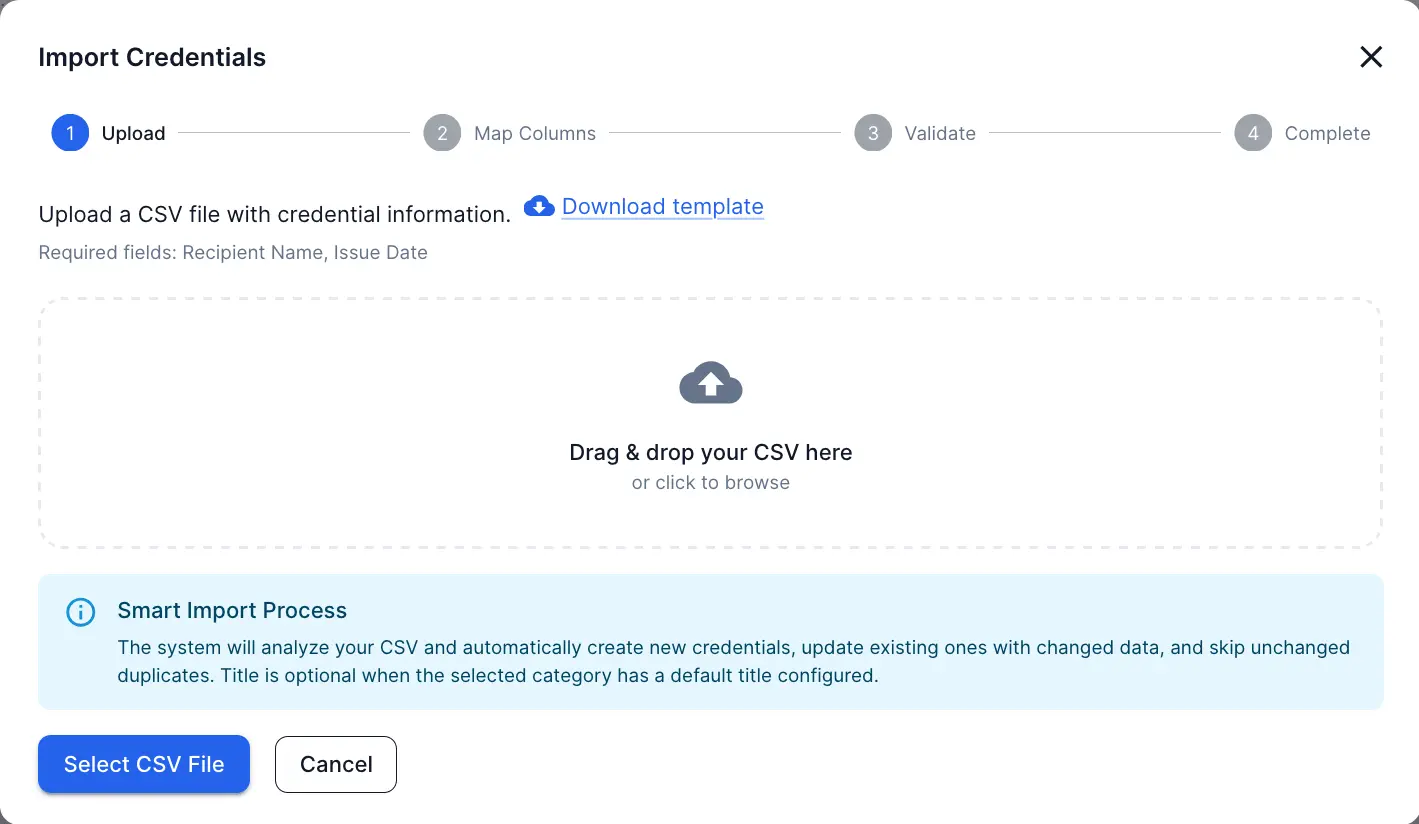Click step circle 4 for Complete
This screenshot has width=1419, height=824.
pyautogui.click(x=1252, y=133)
